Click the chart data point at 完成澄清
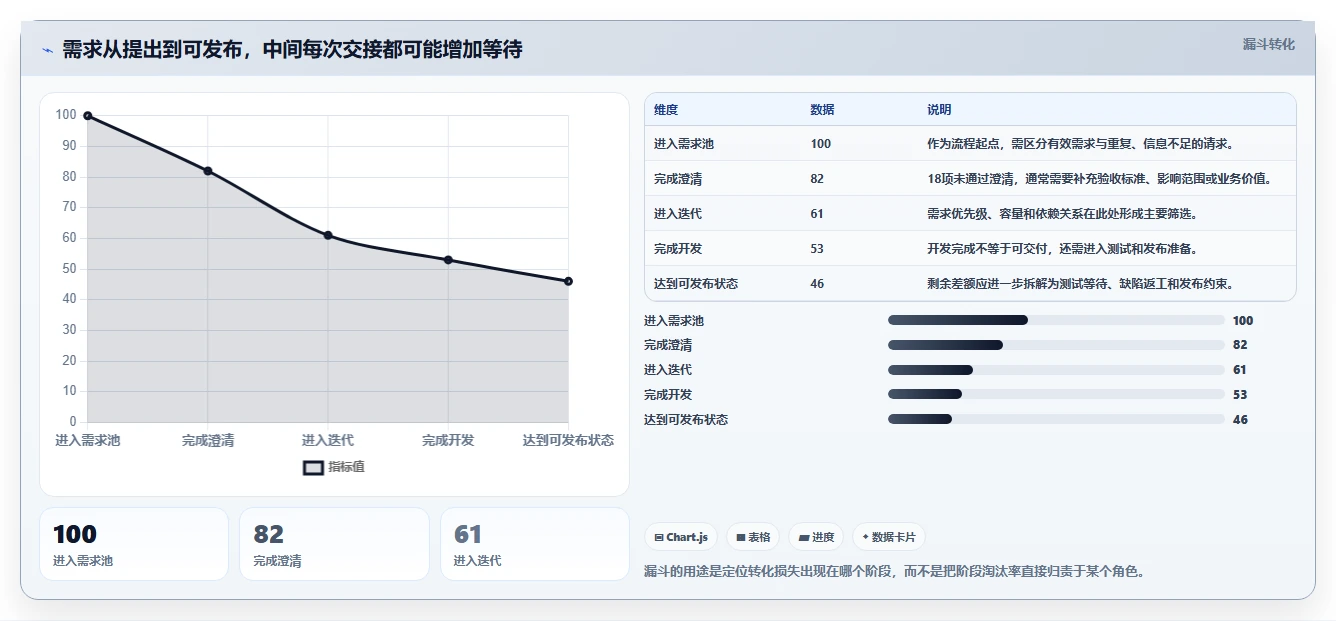 coord(208,171)
